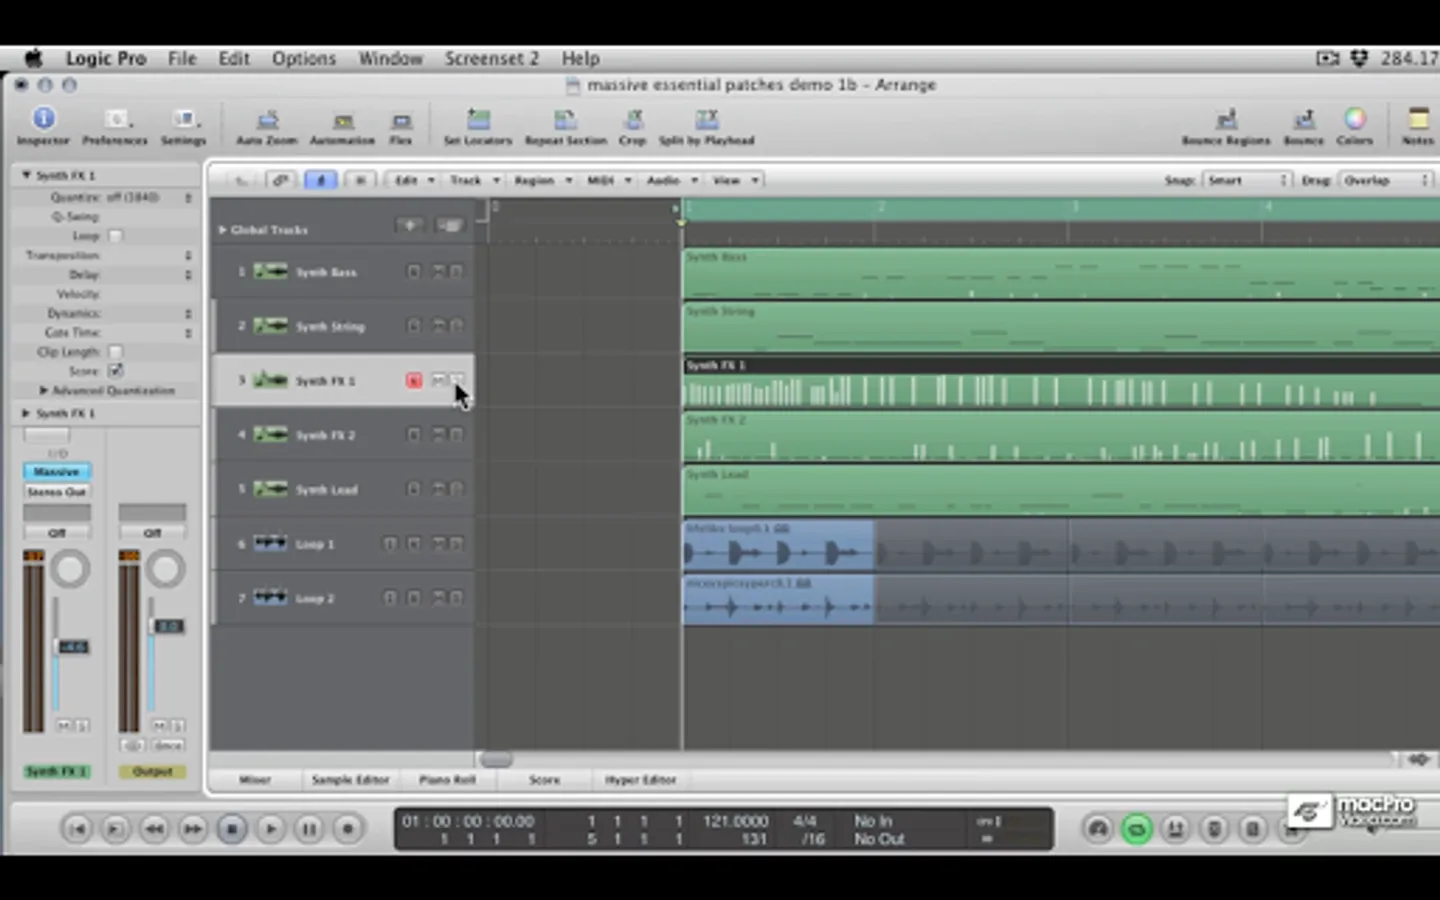Open the Drag mode Overlap dropdown
This screenshot has height=900, width=1440.
[1385, 181]
